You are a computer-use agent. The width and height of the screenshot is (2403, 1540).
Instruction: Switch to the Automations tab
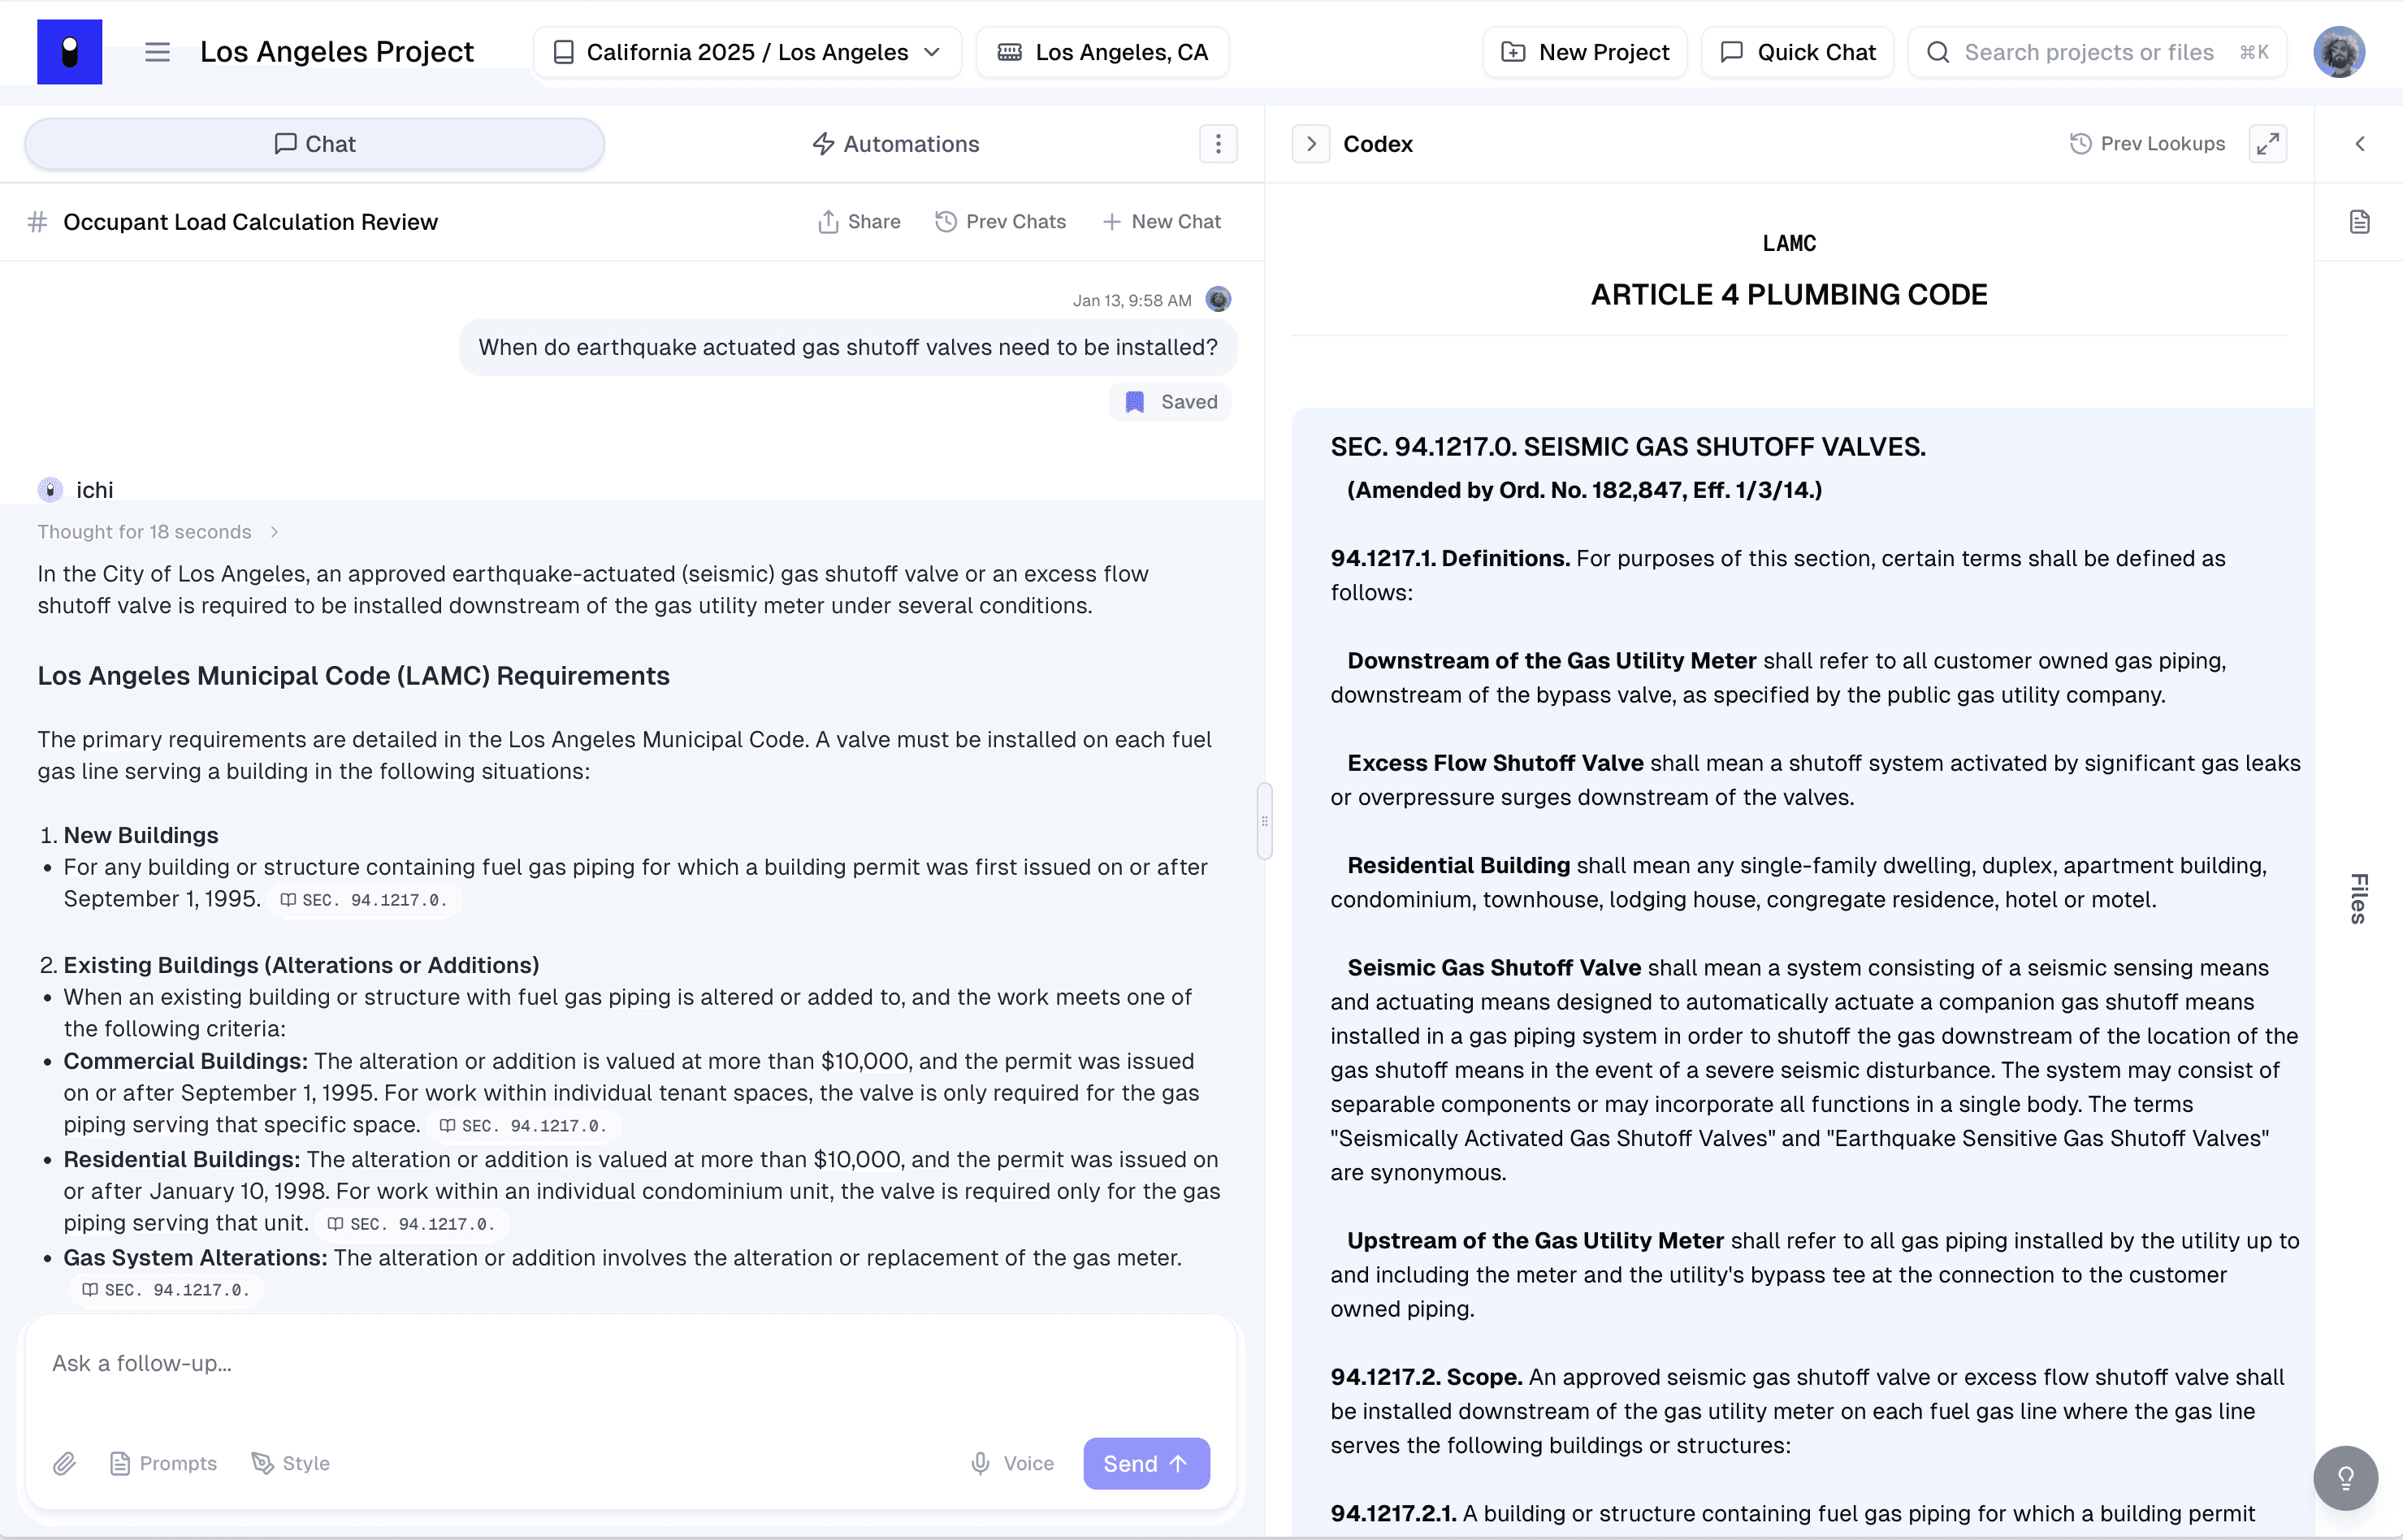pos(896,144)
